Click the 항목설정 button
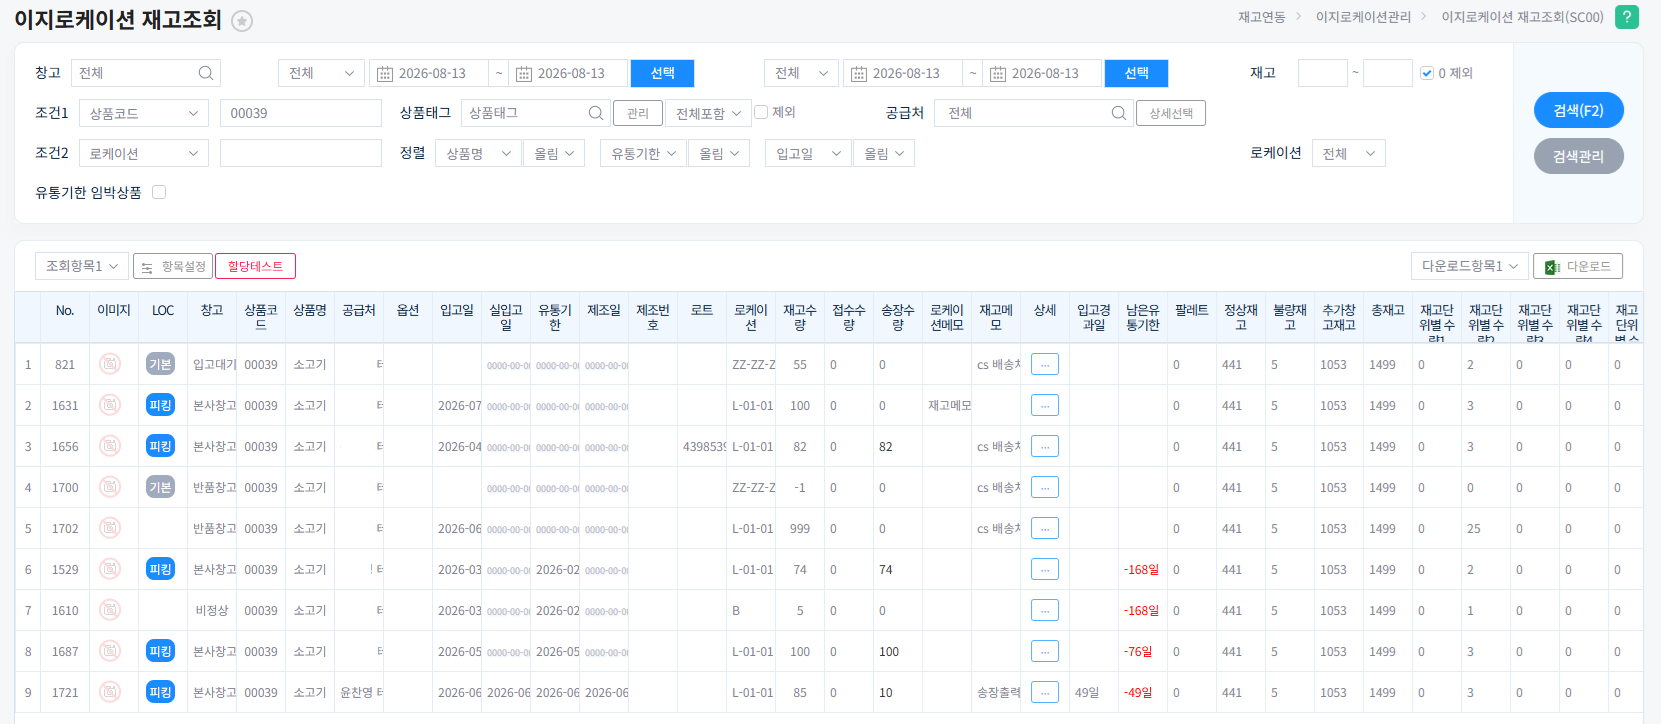The image size is (1661, 724). [x=173, y=266]
